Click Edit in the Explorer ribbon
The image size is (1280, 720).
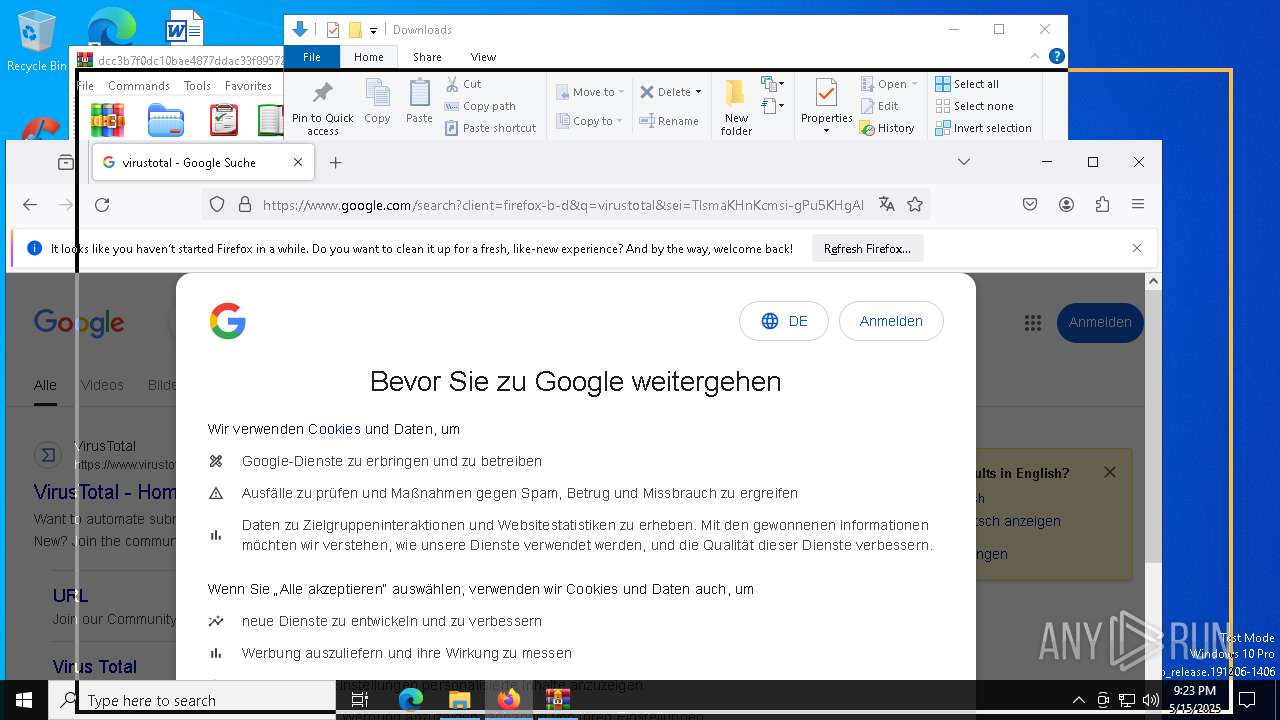point(879,106)
